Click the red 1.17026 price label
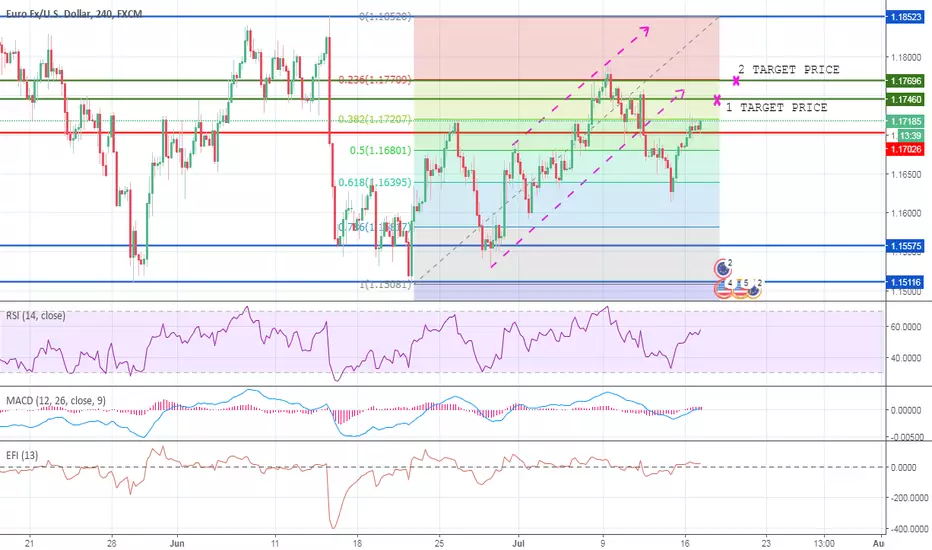 click(906, 149)
